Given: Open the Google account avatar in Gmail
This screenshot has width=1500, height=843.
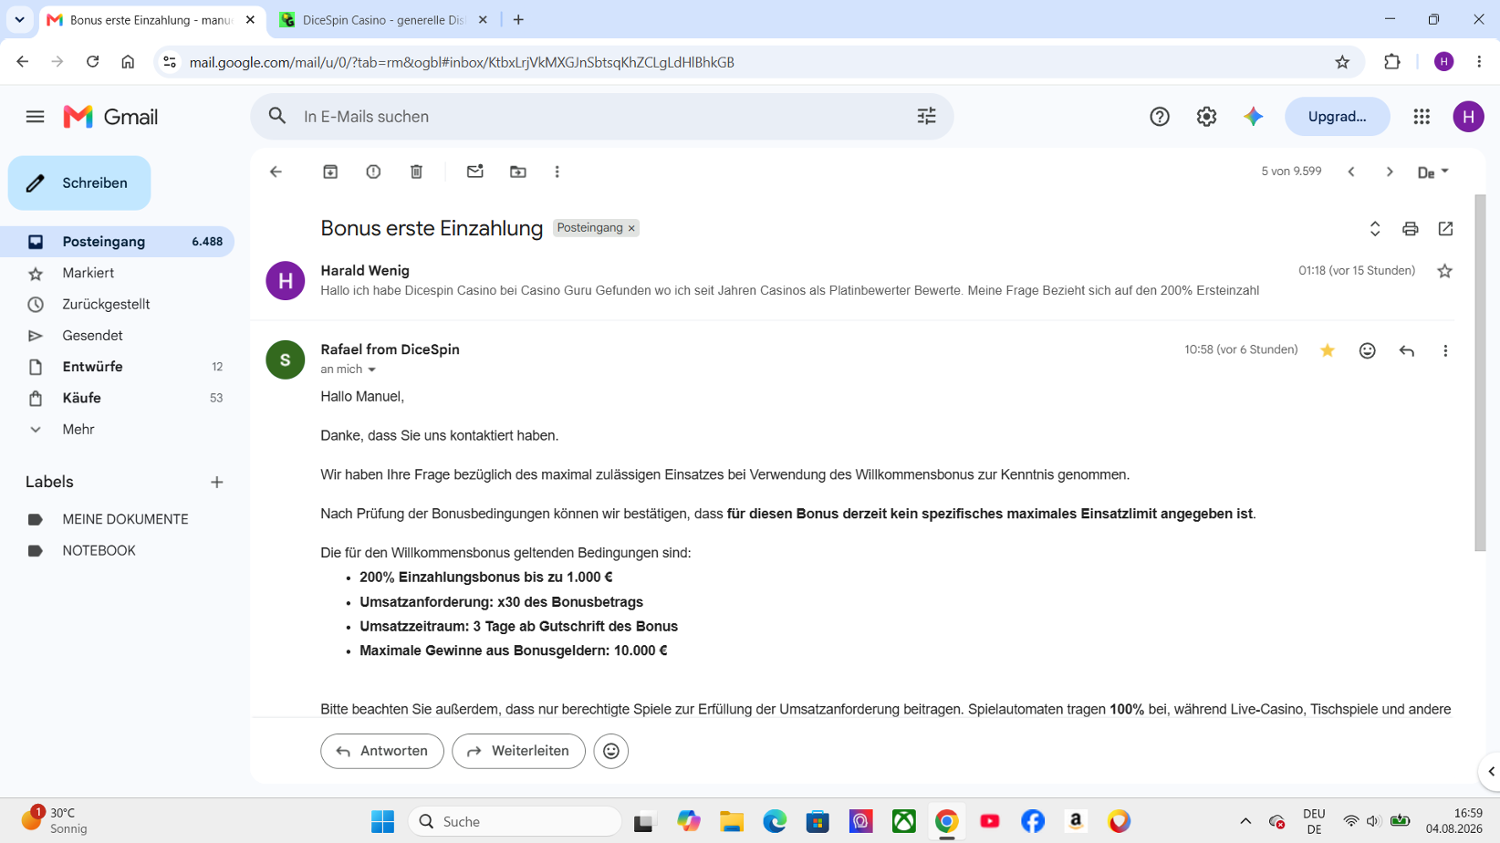Looking at the screenshot, I should click(x=1468, y=117).
